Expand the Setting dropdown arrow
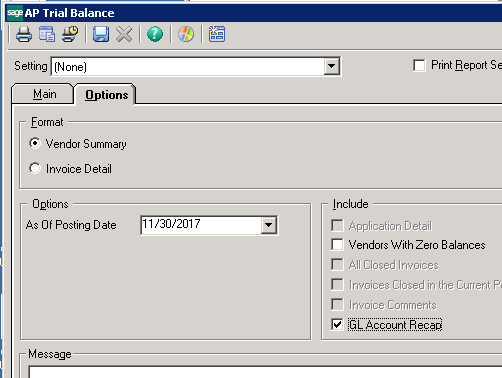Viewport: 502px width, 378px height. tap(331, 66)
